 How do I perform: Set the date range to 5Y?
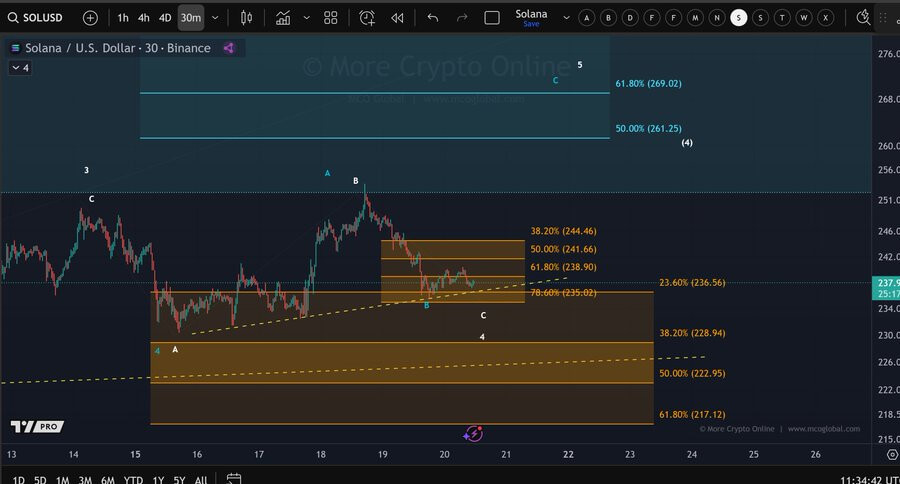point(180,479)
